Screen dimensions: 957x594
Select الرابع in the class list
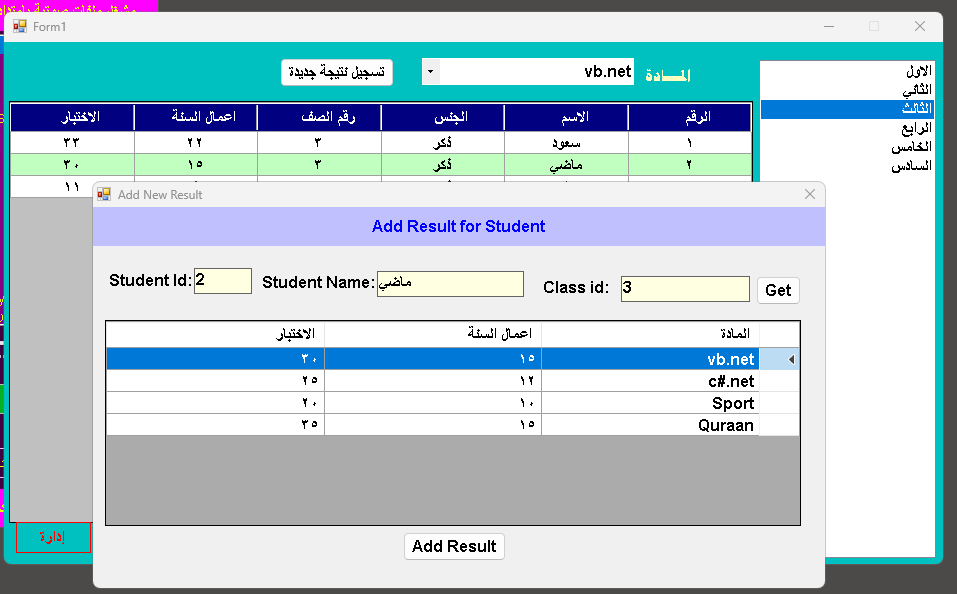847,128
